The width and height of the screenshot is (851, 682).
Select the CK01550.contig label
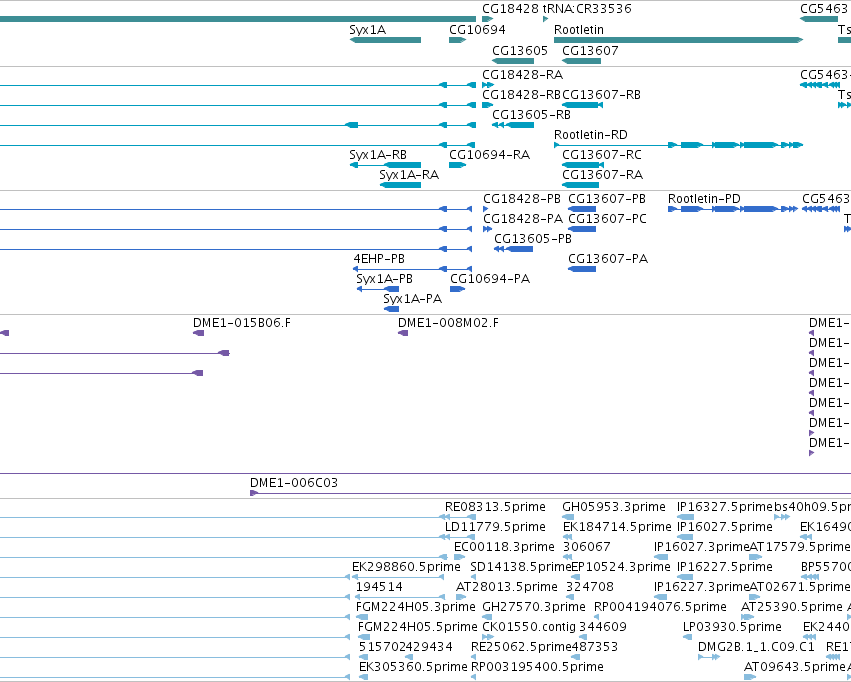coord(529,627)
